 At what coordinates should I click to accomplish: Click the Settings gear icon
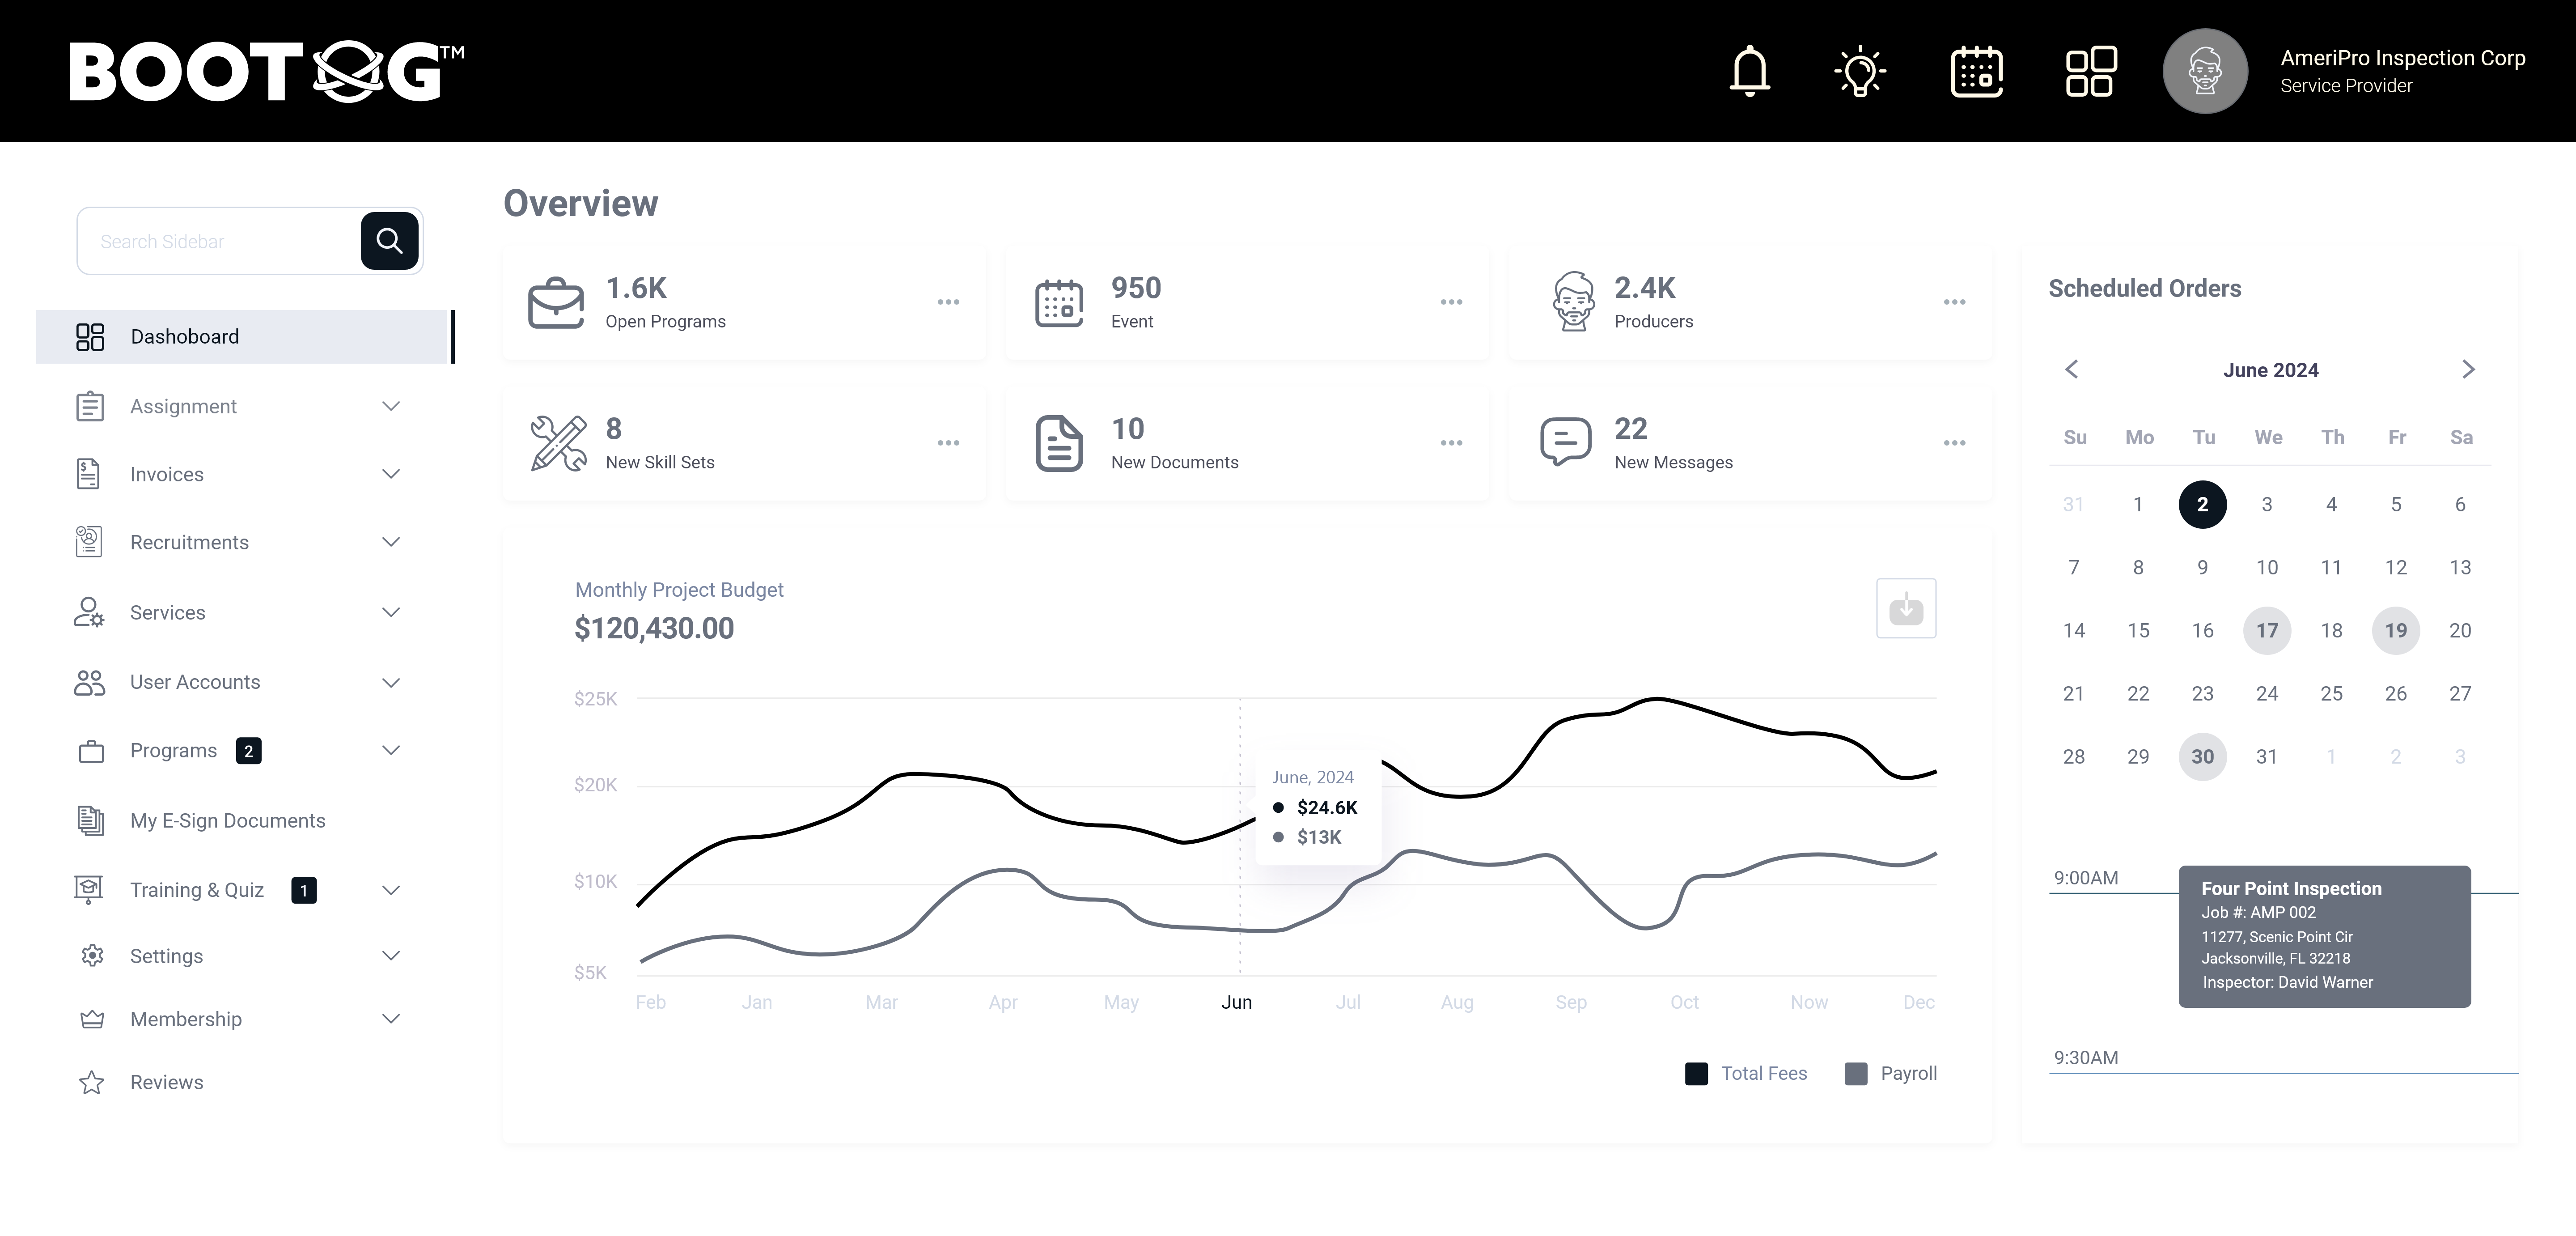pos(92,956)
